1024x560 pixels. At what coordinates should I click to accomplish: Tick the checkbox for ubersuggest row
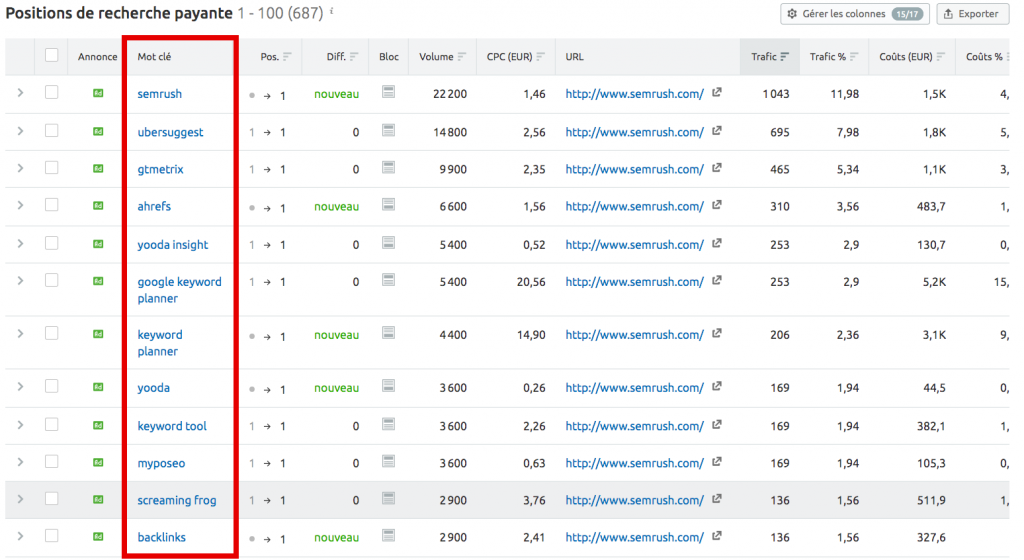click(52, 131)
